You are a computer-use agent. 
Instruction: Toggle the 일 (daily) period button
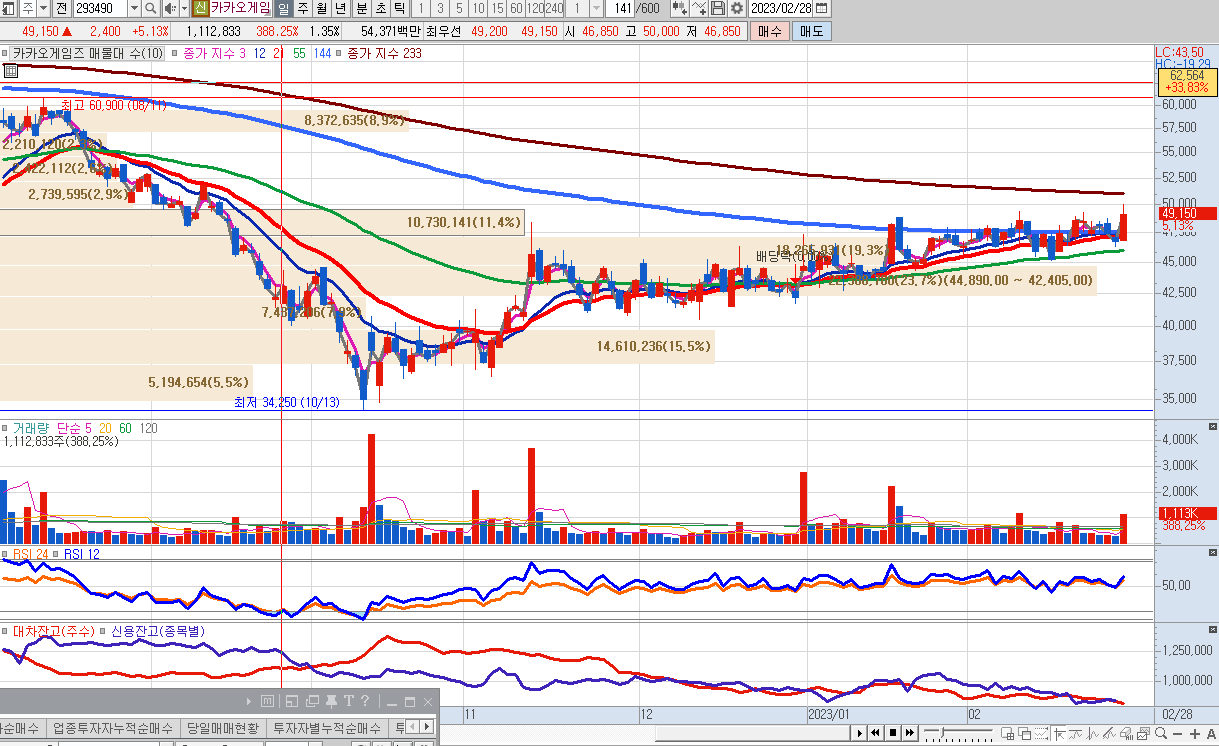click(x=283, y=8)
